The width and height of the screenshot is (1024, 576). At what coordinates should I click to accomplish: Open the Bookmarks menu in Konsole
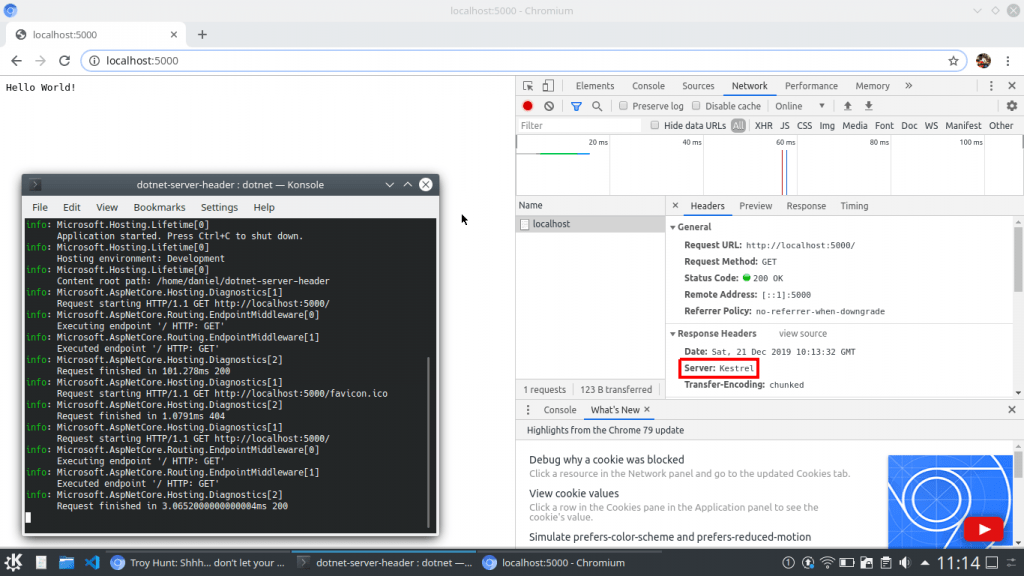tap(160, 207)
